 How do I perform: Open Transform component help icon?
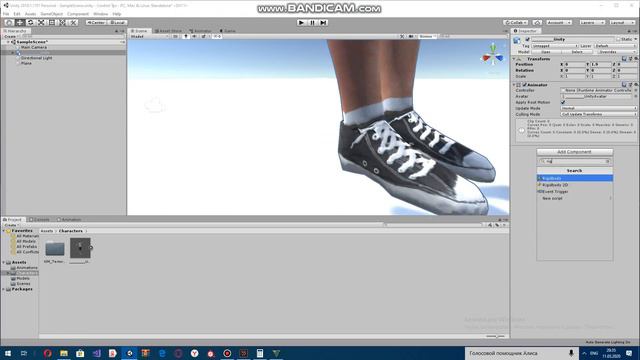point(624,59)
